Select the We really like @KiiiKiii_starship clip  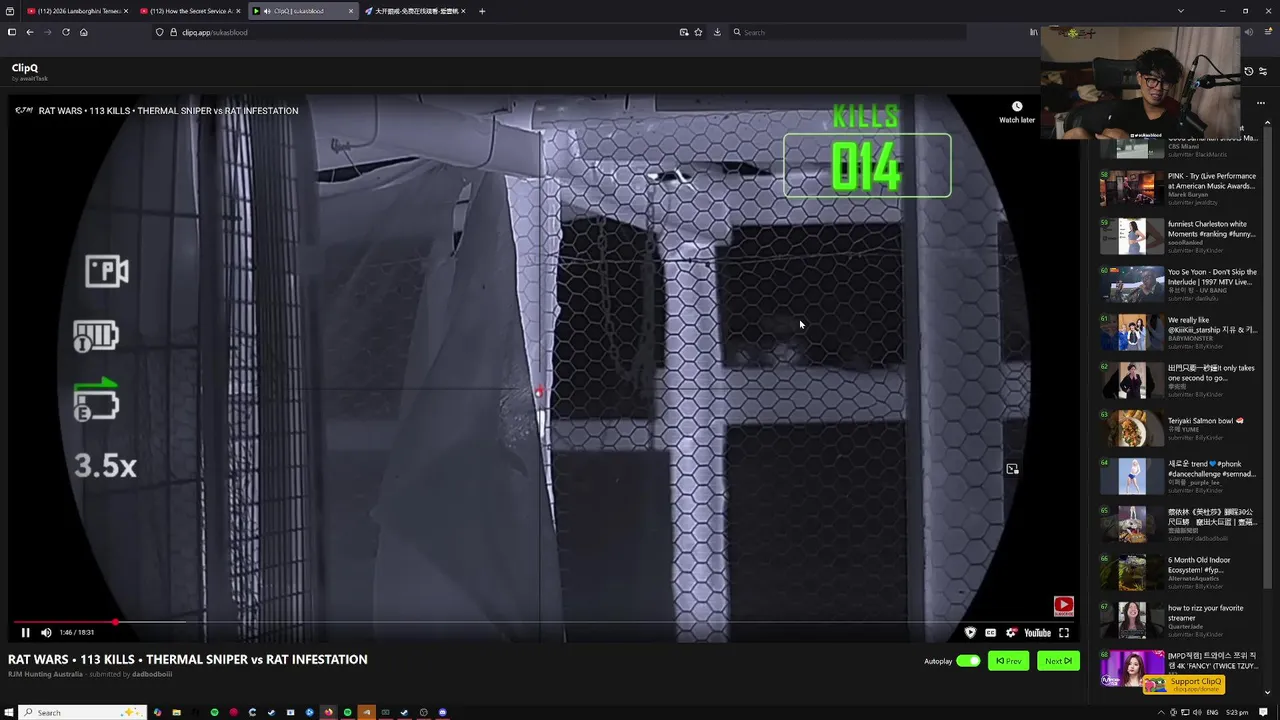(x=1178, y=331)
